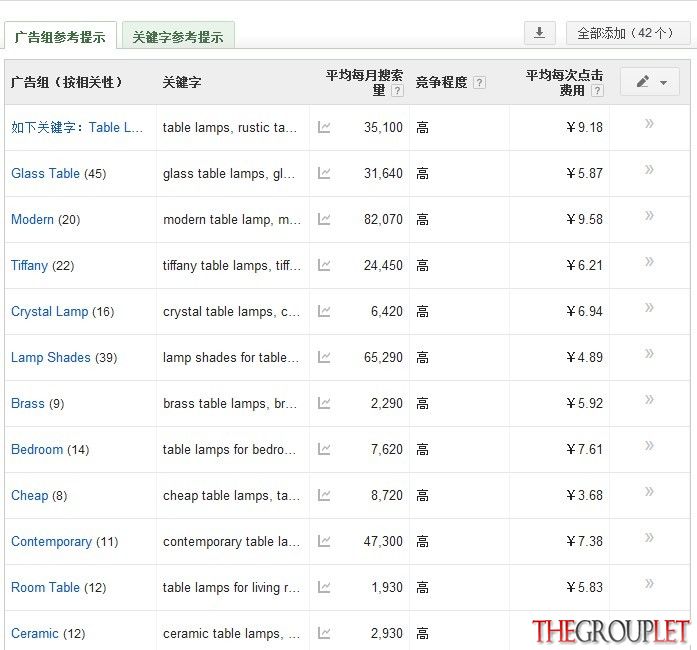Add the Brass group via double-arrow icon

(649, 399)
